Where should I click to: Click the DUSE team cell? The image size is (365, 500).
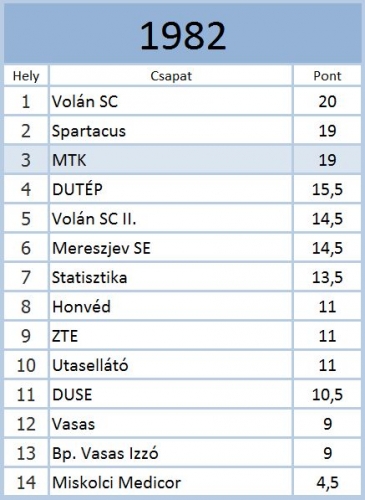pyautogui.click(x=171, y=395)
